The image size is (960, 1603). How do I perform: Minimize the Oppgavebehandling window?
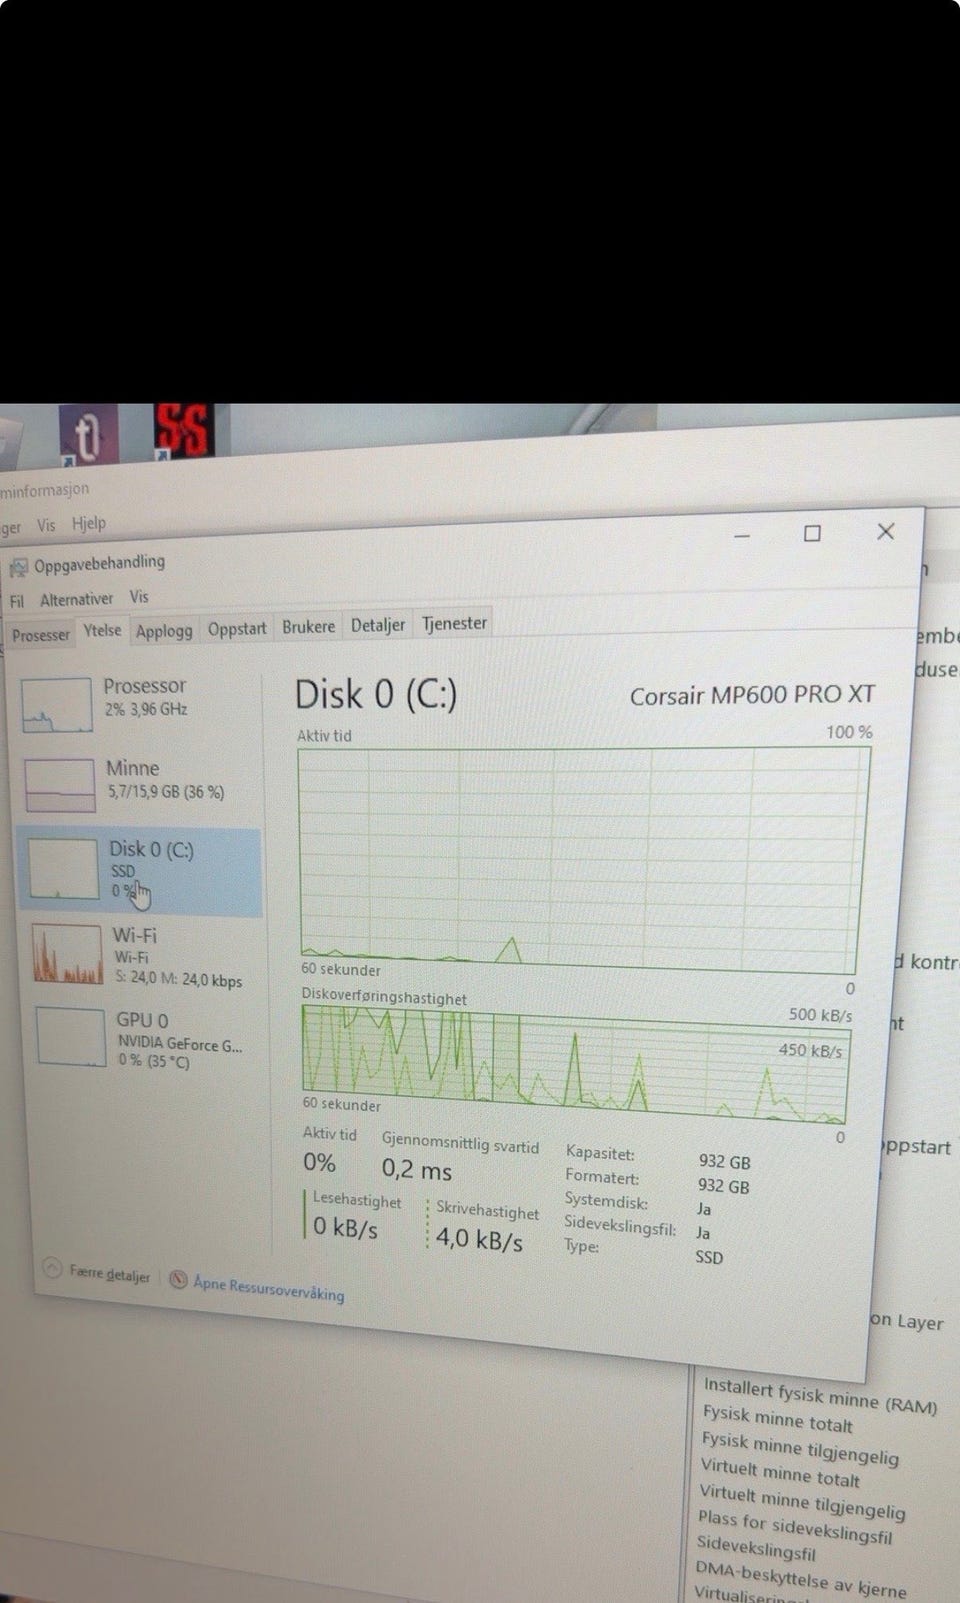tap(741, 536)
